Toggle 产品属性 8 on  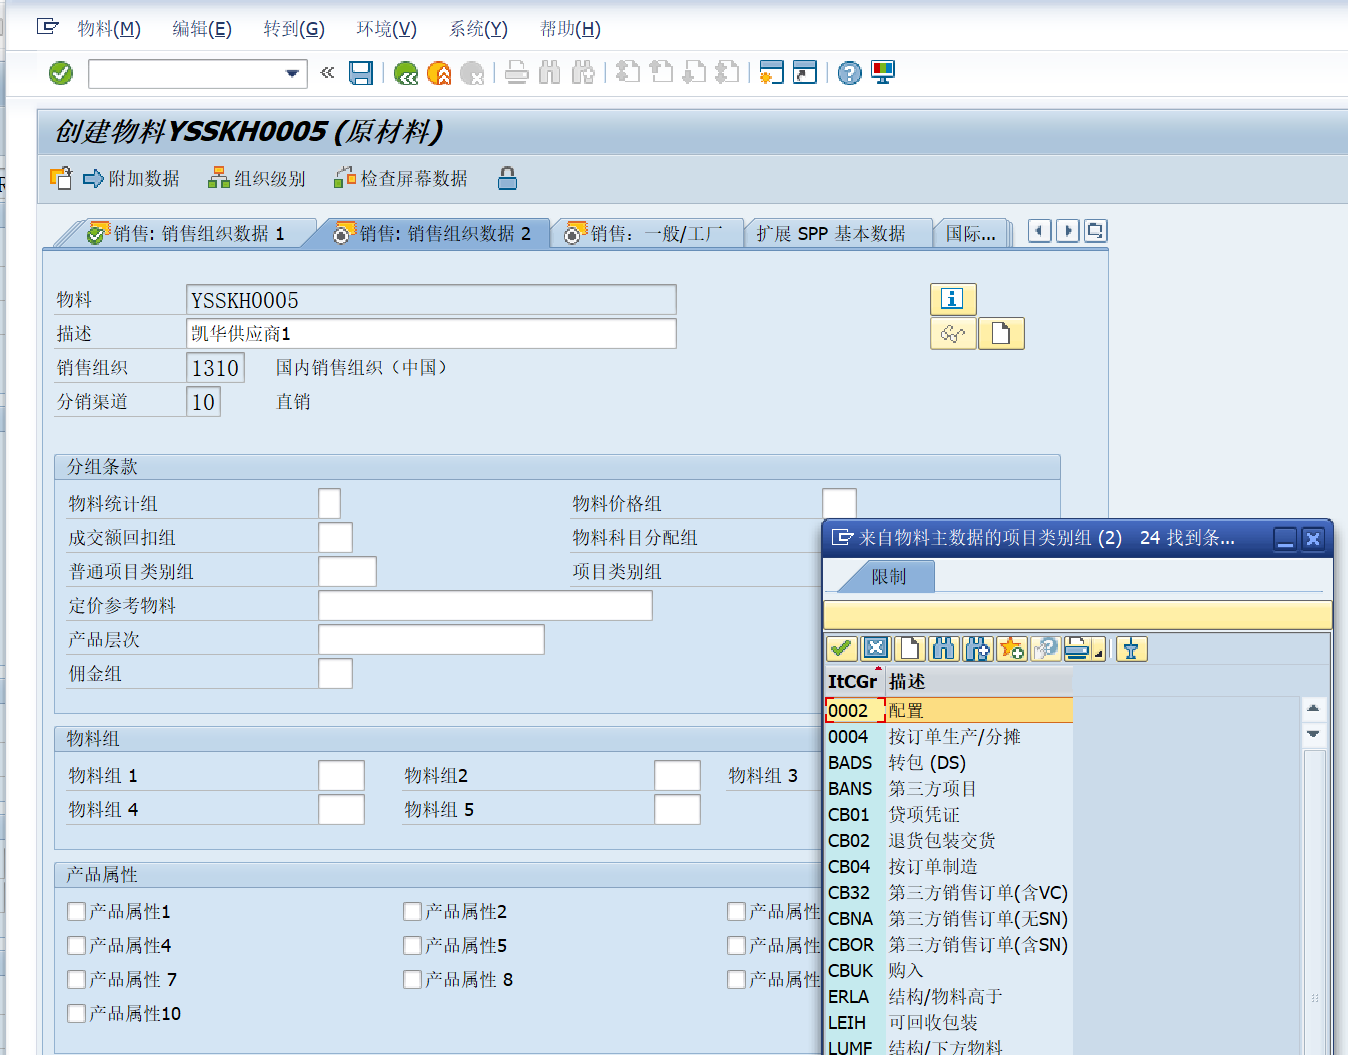tap(412, 979)
